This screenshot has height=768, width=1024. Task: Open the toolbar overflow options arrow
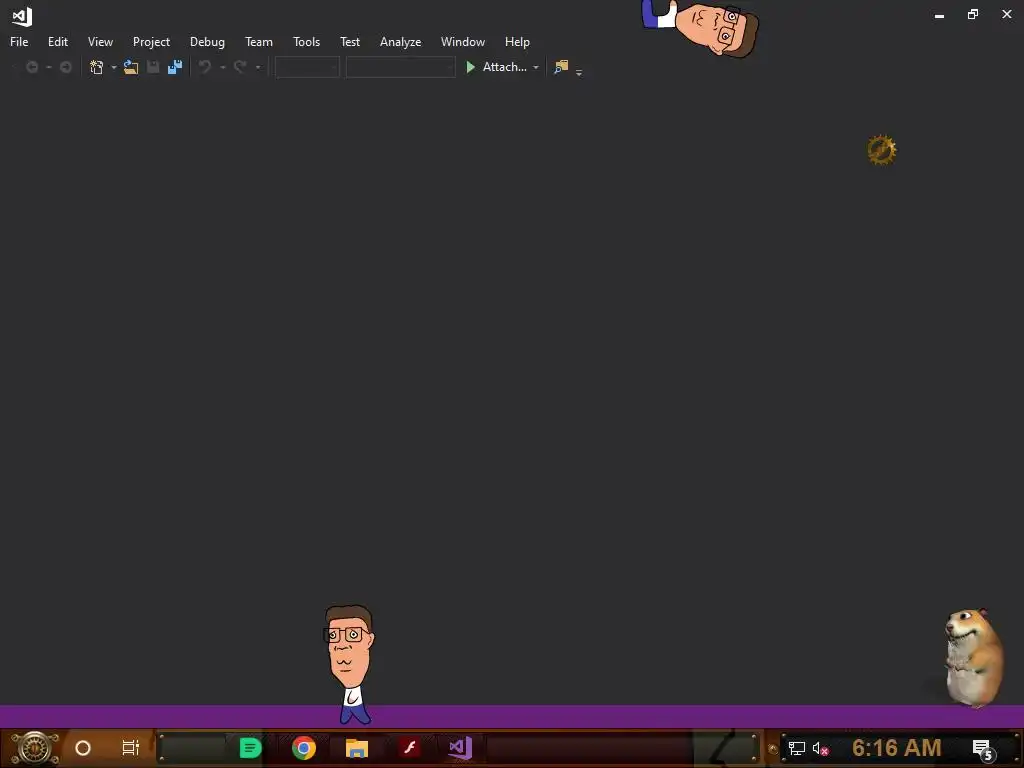579,72
